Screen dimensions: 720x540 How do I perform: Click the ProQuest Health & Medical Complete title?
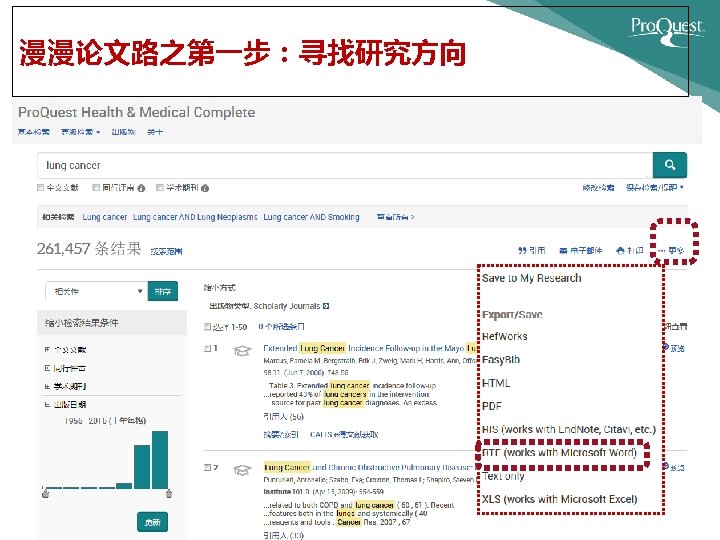(136, 112)
